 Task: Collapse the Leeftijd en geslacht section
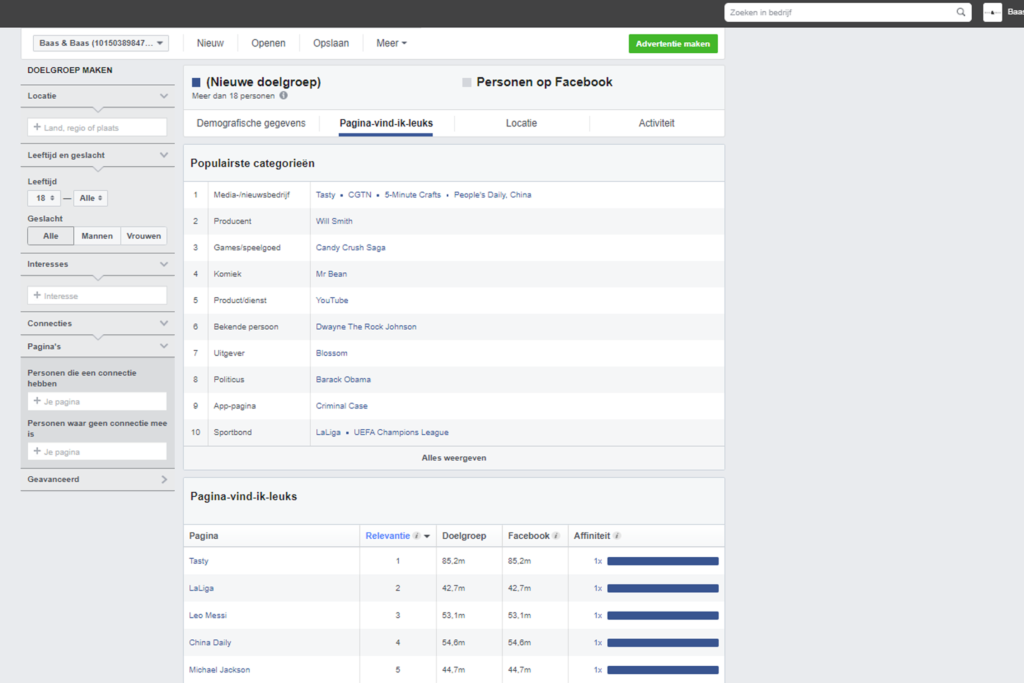pyautogui.click(x=164, y=155)
